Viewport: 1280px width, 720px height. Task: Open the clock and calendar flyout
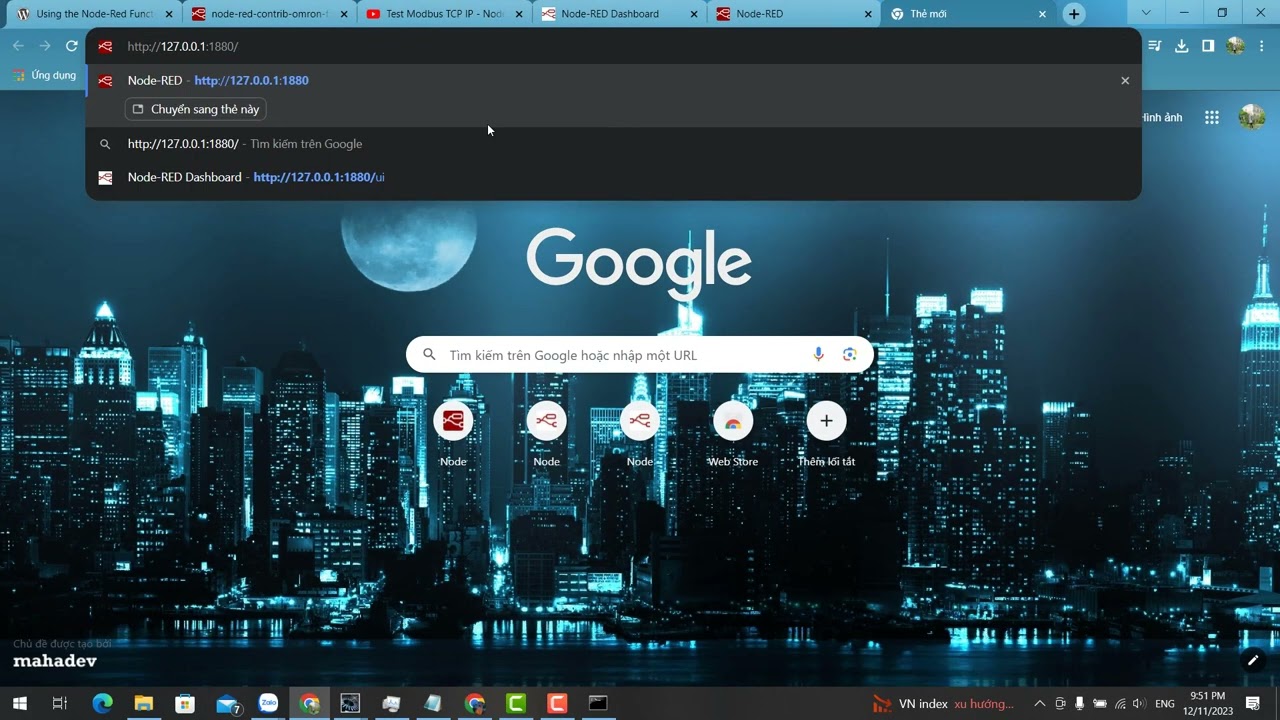point(1207,703)
